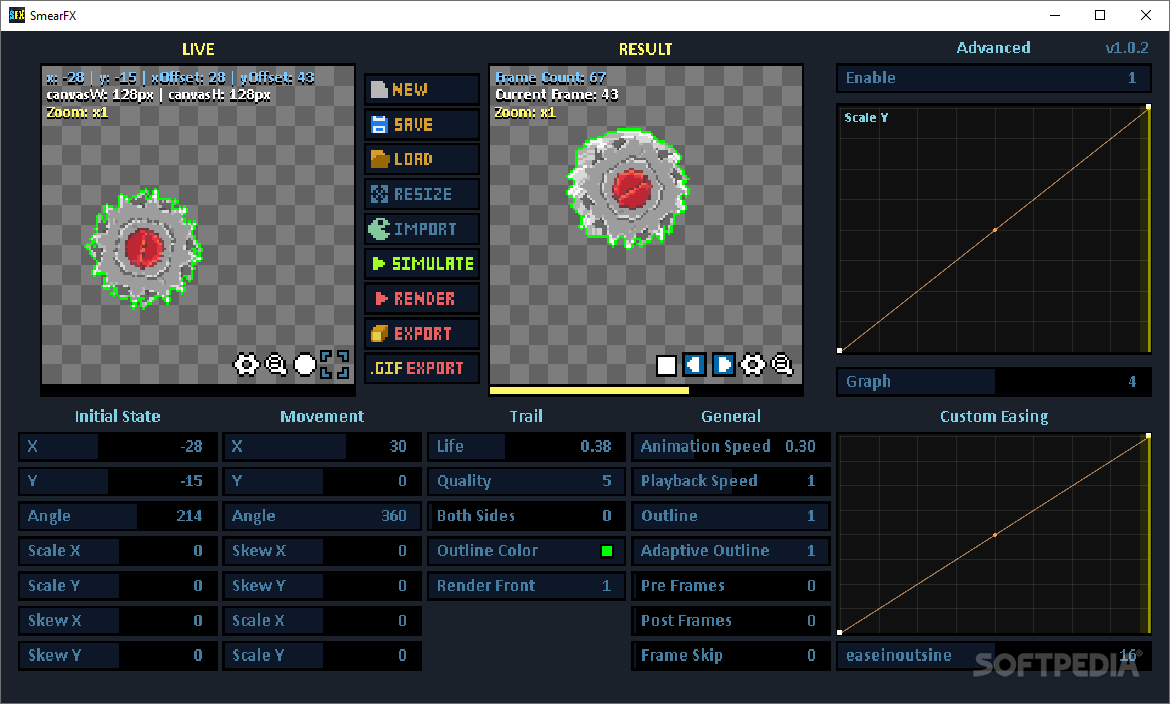1170x704 pixels.
Task: Click the Initial State Skew X field
Action: point(118,620)
